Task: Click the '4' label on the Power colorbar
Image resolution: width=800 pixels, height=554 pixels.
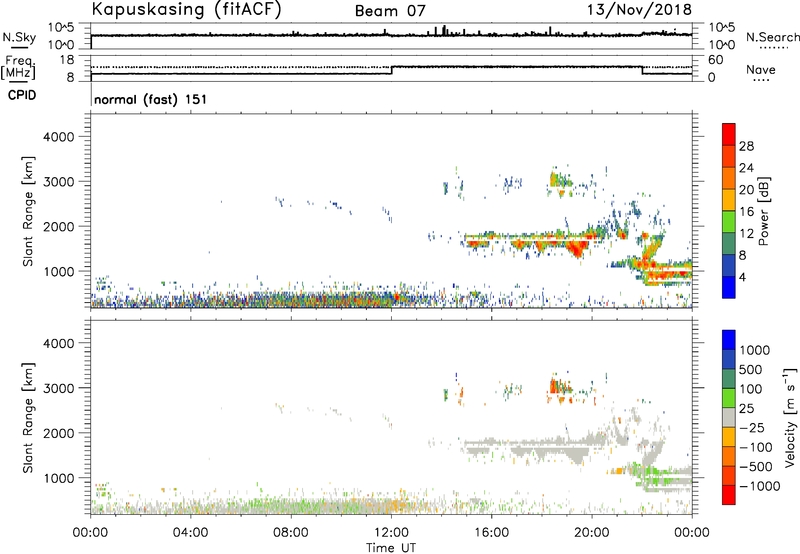Action: pos(742,277)
